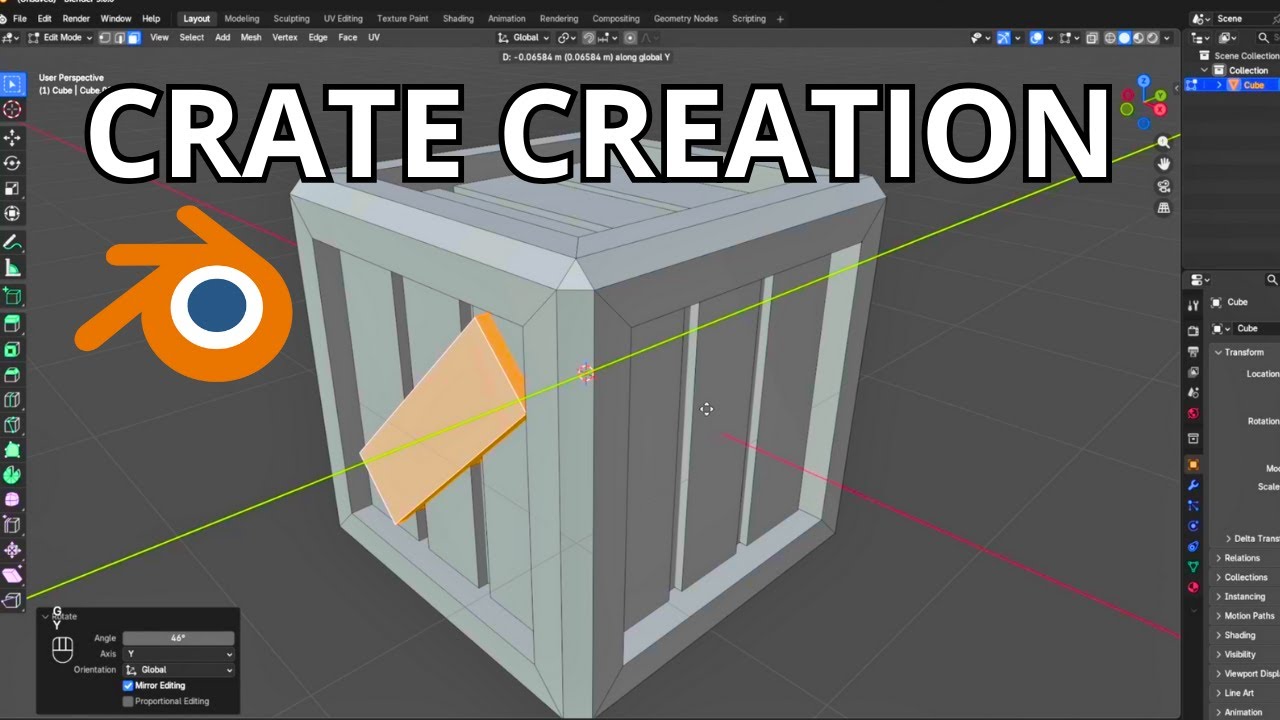
Task: Open Render properties tab icon
Action: coord(1192,330)
